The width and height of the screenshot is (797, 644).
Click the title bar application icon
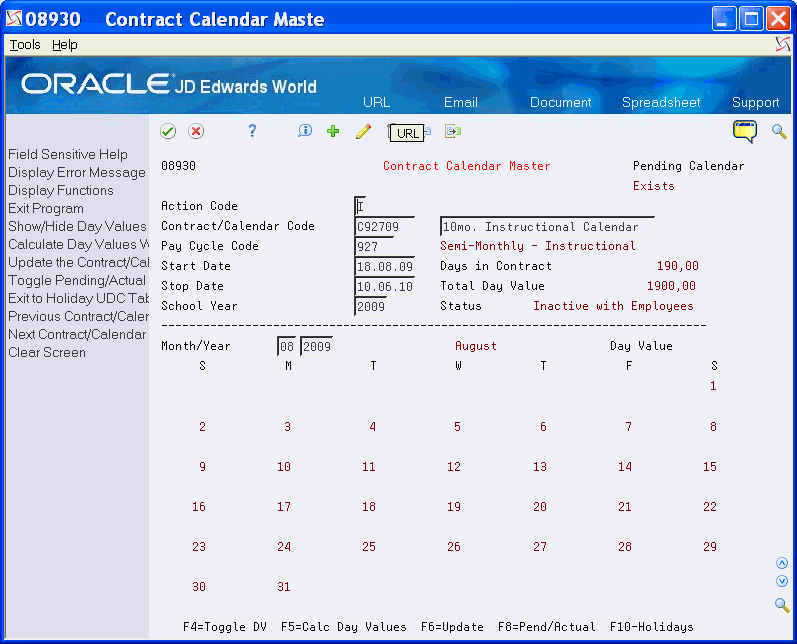point(14,19)
